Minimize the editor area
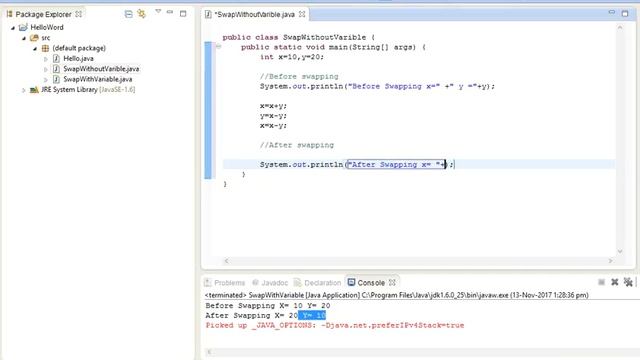The image size is (640, 360). [x=611, y=12]
